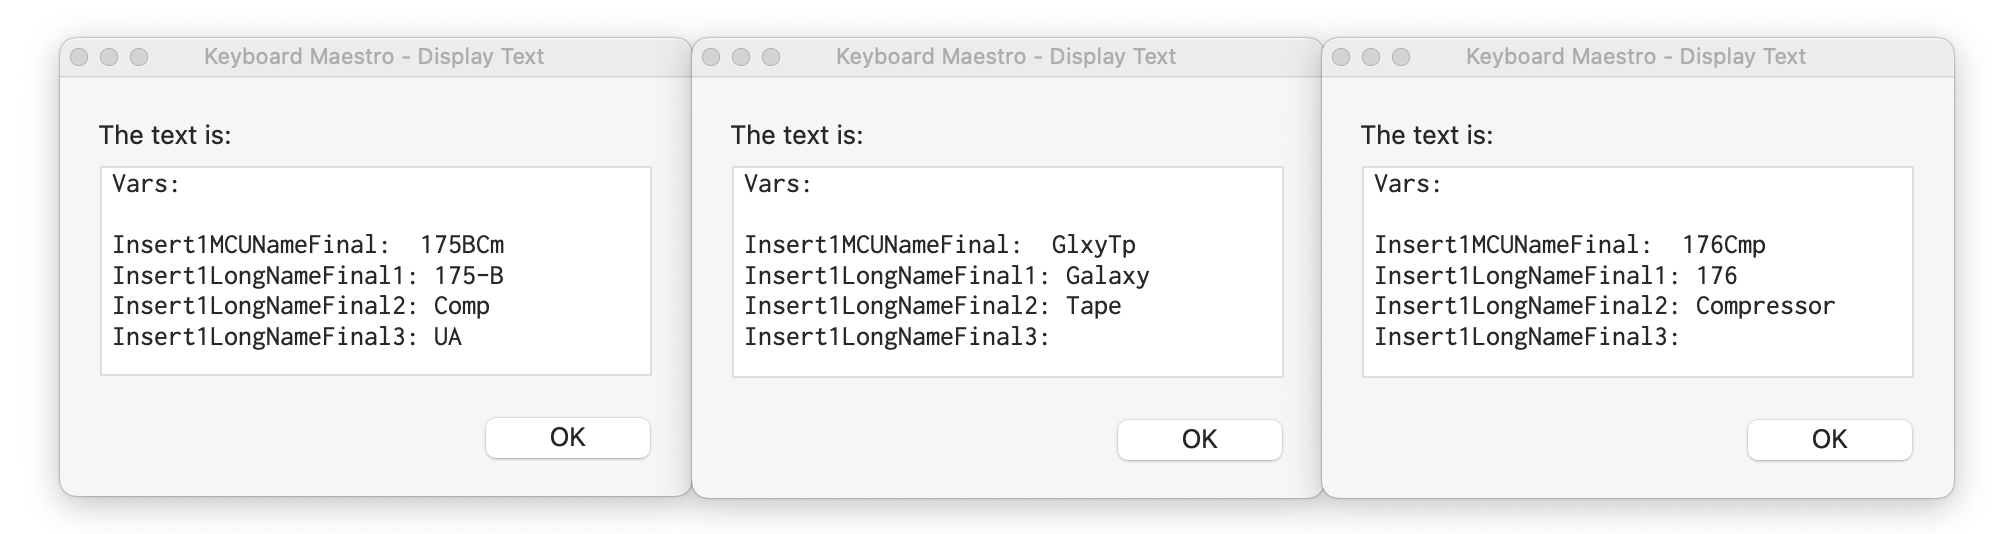Minimize the leftmost Display Text window

(x=109, y=57)
